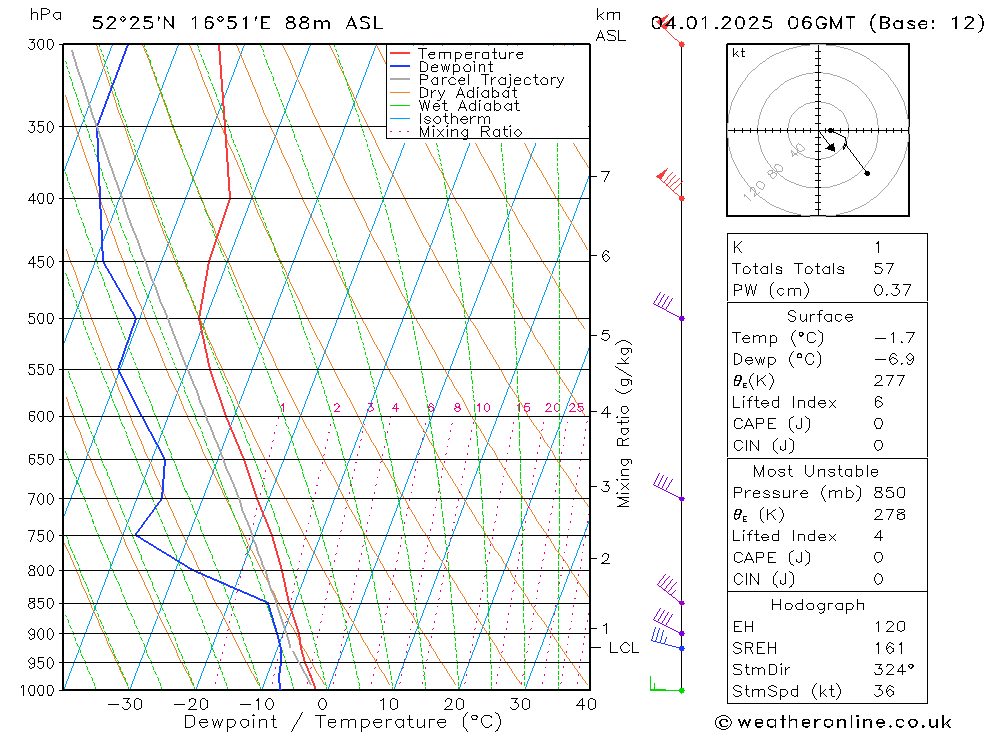Click the K index value 1

coord(878,247)
